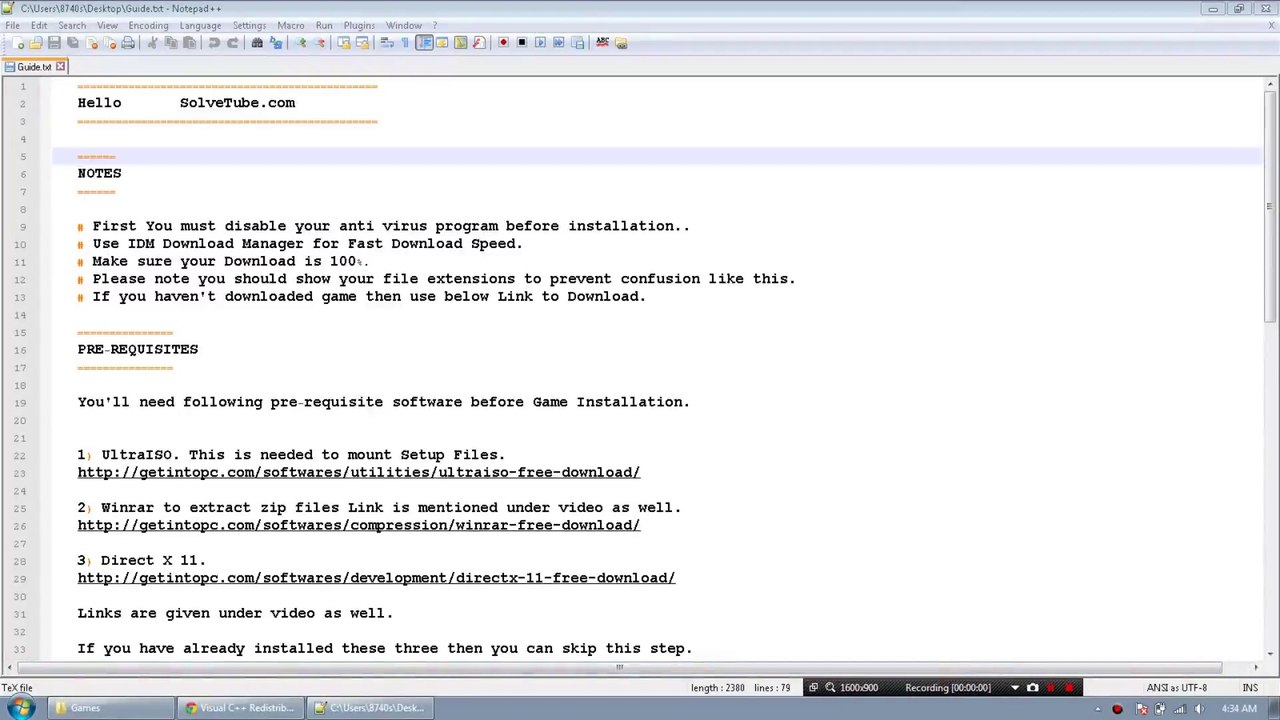
Task: Open the Edit menu
Action: pyautogui.click(x=39, y=25)
